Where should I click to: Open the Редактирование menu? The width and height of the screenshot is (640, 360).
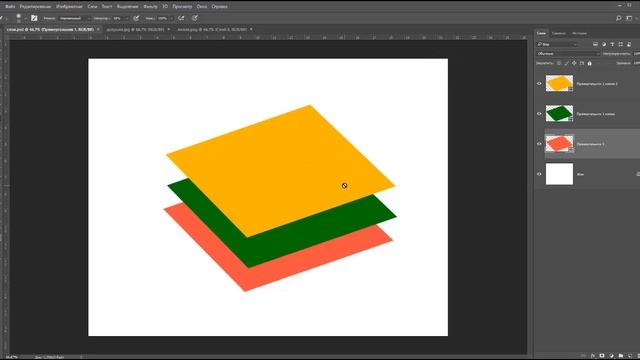coord(36,7)
